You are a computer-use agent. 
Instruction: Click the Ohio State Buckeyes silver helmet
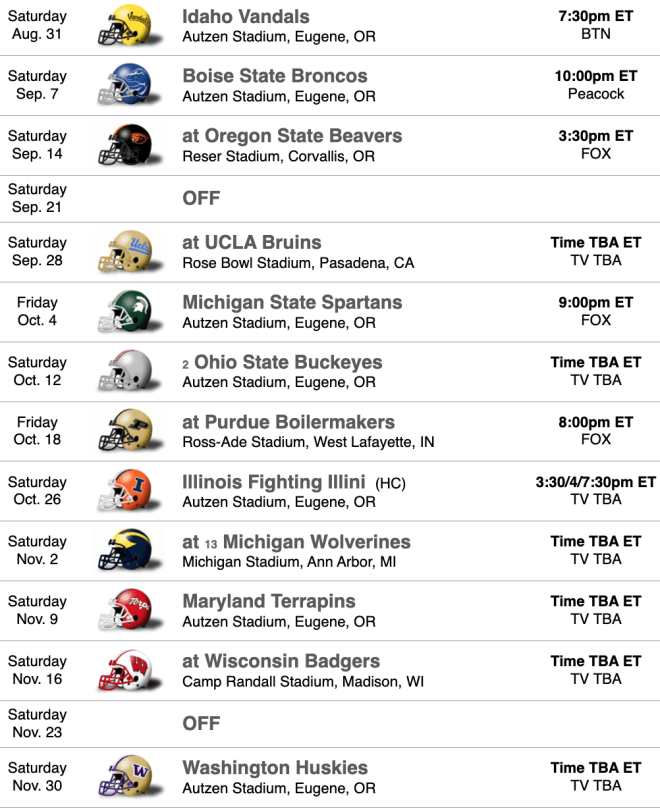pos(130,371)
